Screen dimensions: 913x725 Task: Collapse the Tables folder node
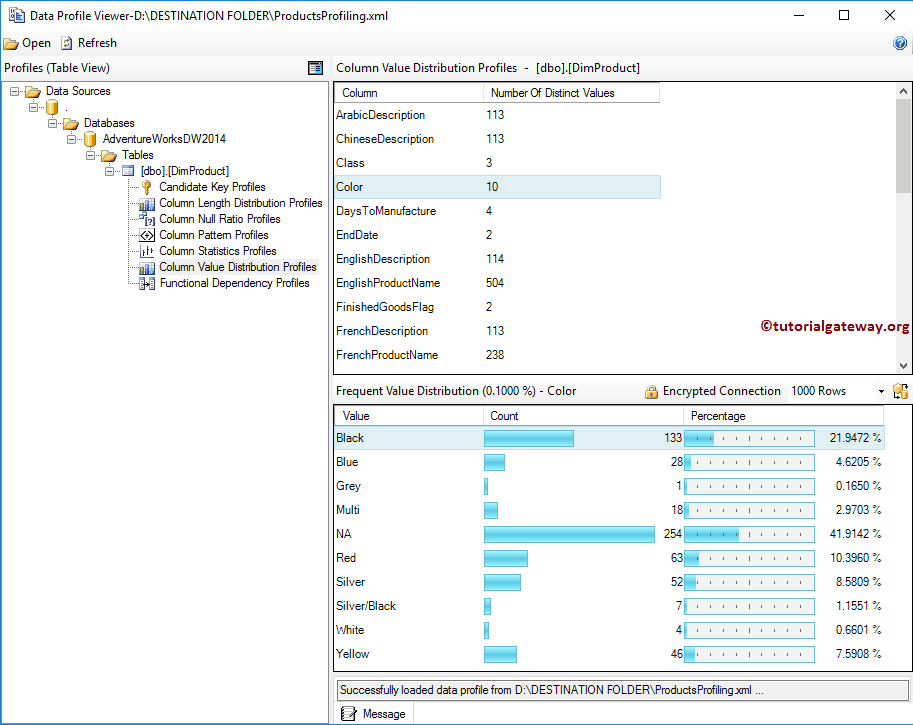point(91,155)
